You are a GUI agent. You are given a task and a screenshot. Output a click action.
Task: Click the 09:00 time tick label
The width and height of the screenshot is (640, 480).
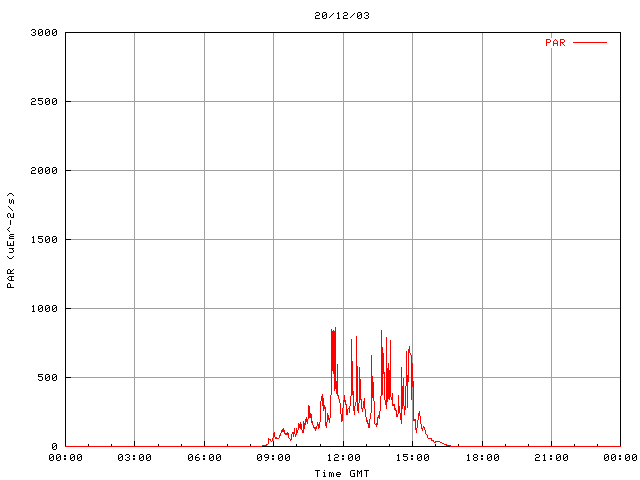point(273,458)
